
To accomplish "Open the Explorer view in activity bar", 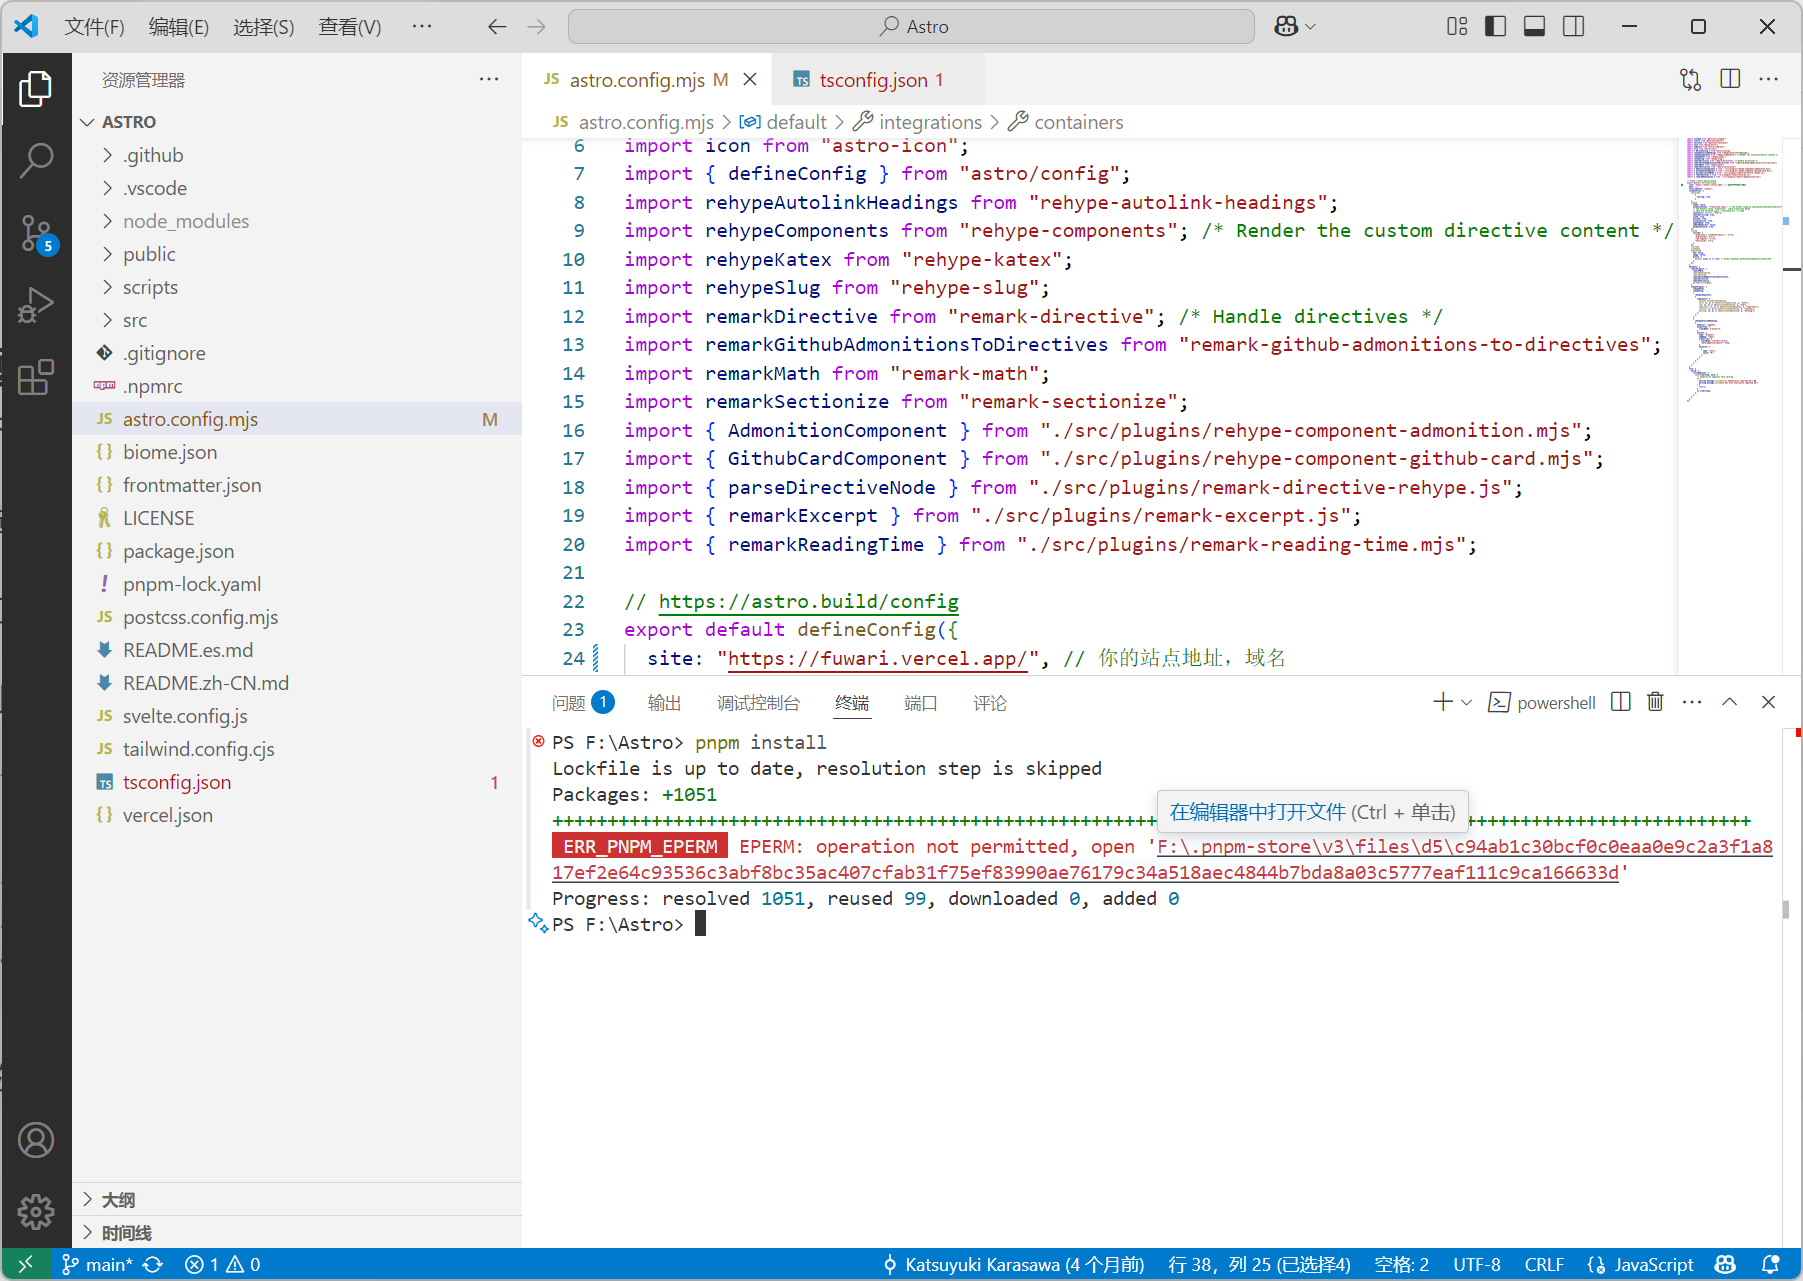I will 36,89.
